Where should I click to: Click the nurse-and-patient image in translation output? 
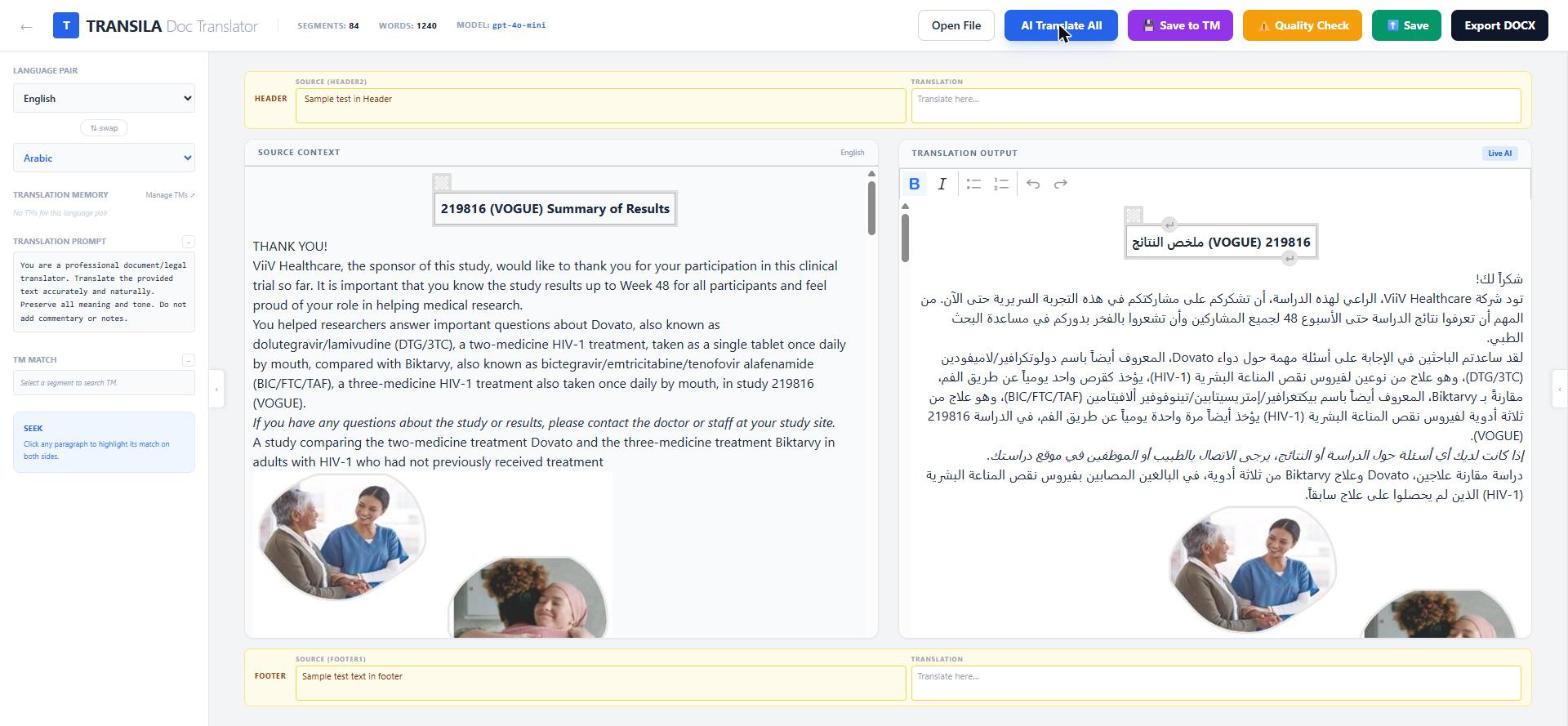[1252, 568]
